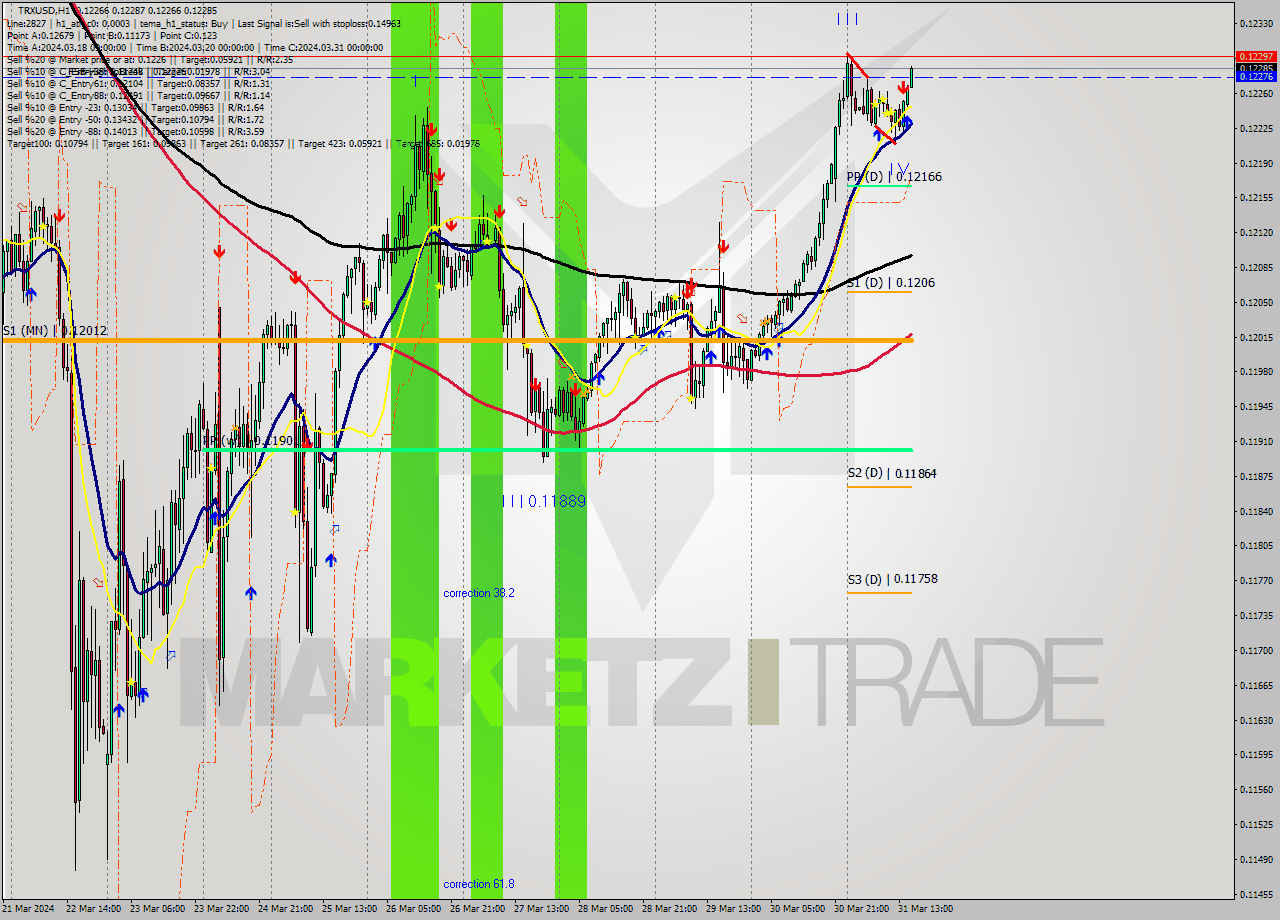
Task: Select the 'Sell %20 @ Entry -50' line
Action: (x=135, y=119)
